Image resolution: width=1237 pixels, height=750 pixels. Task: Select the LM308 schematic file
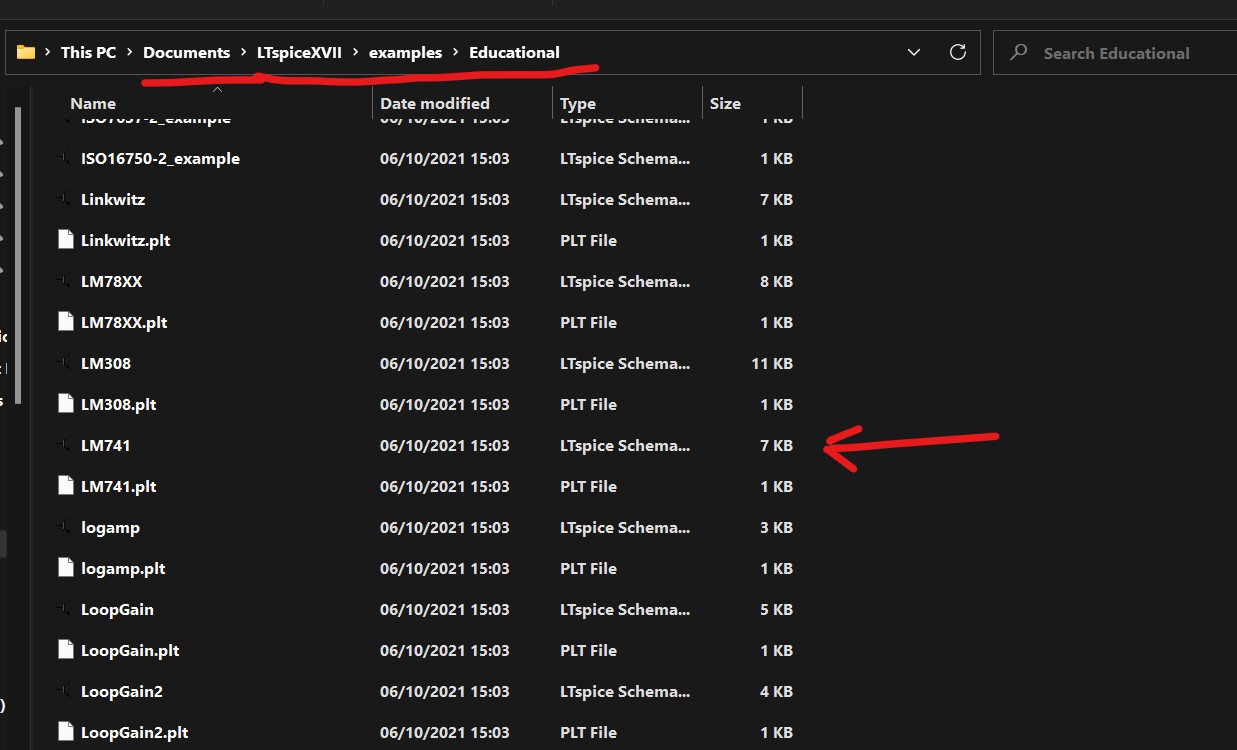click(106, 363)
